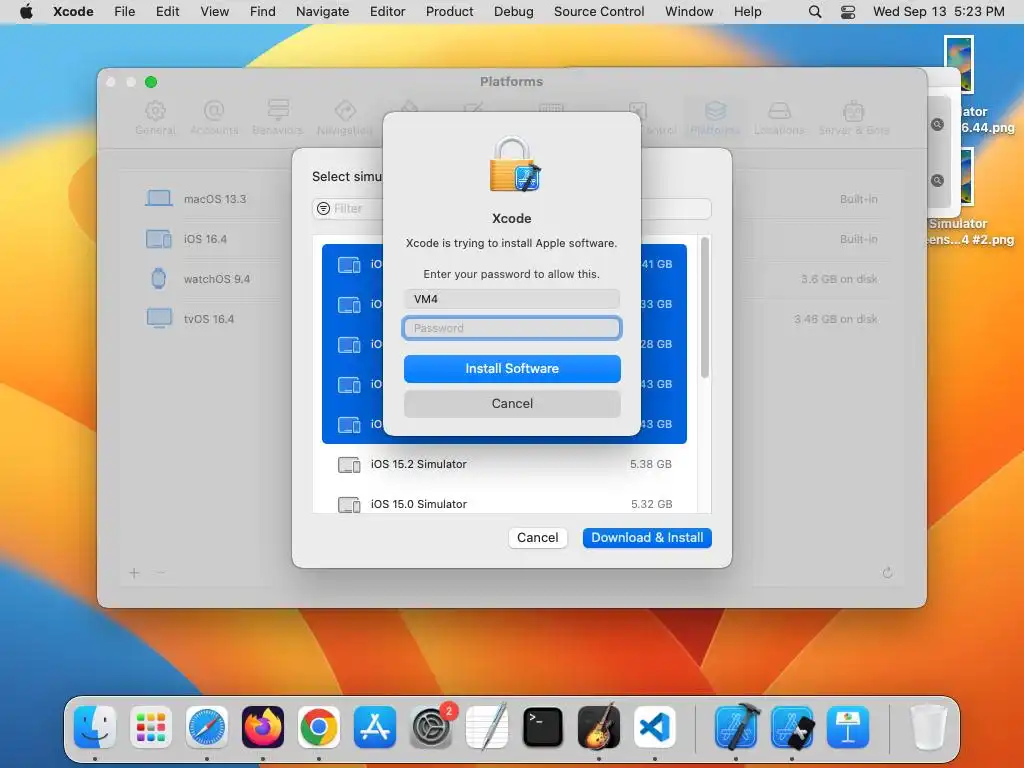Viewport: 1024px width, 768px height.
Task: Open the General preferences tab
Action: pyautogui.click(x=155, y=118)
